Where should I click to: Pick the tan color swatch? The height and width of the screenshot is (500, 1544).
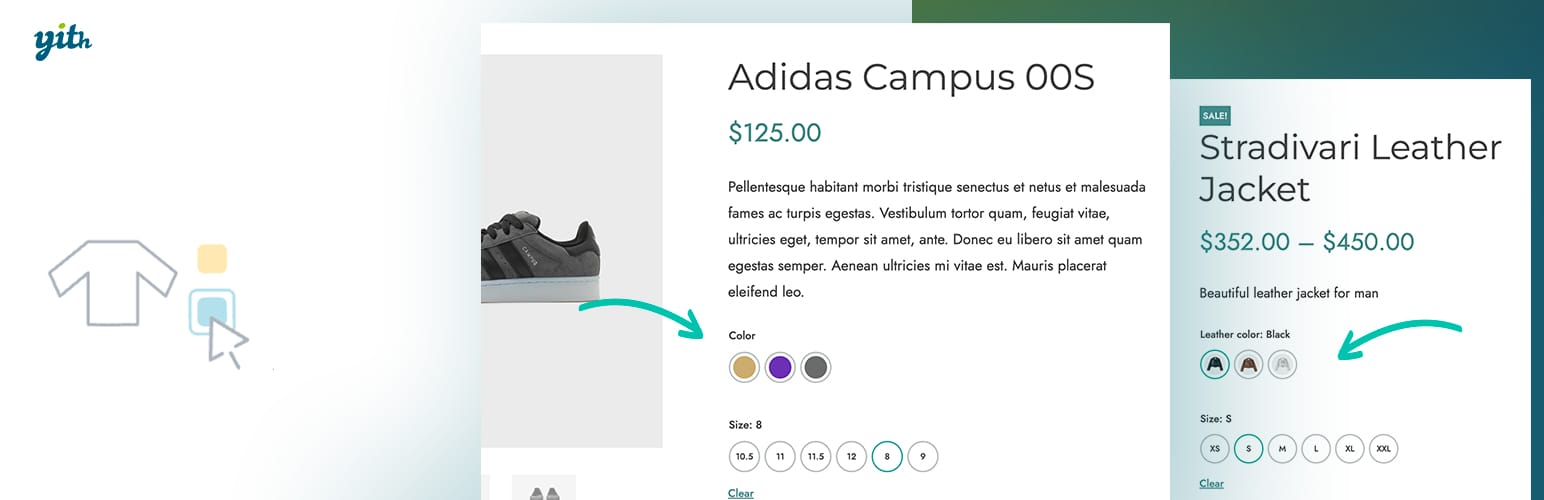(744, 368)
